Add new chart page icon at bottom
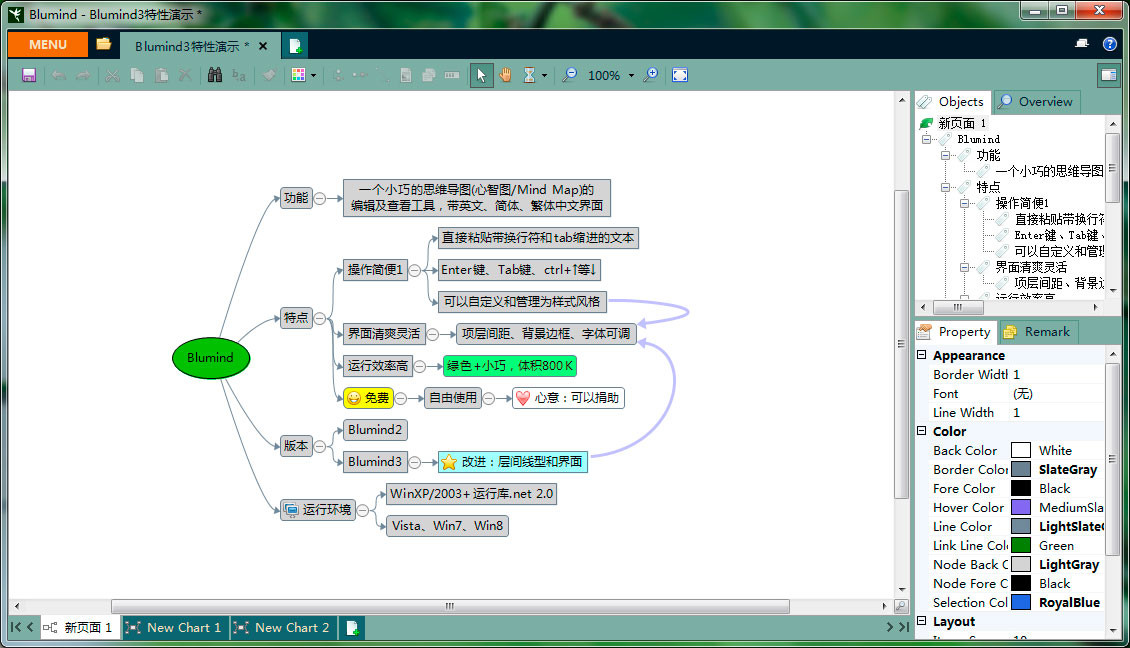Viewport: 1130px width, 648px height. point(352,628)
